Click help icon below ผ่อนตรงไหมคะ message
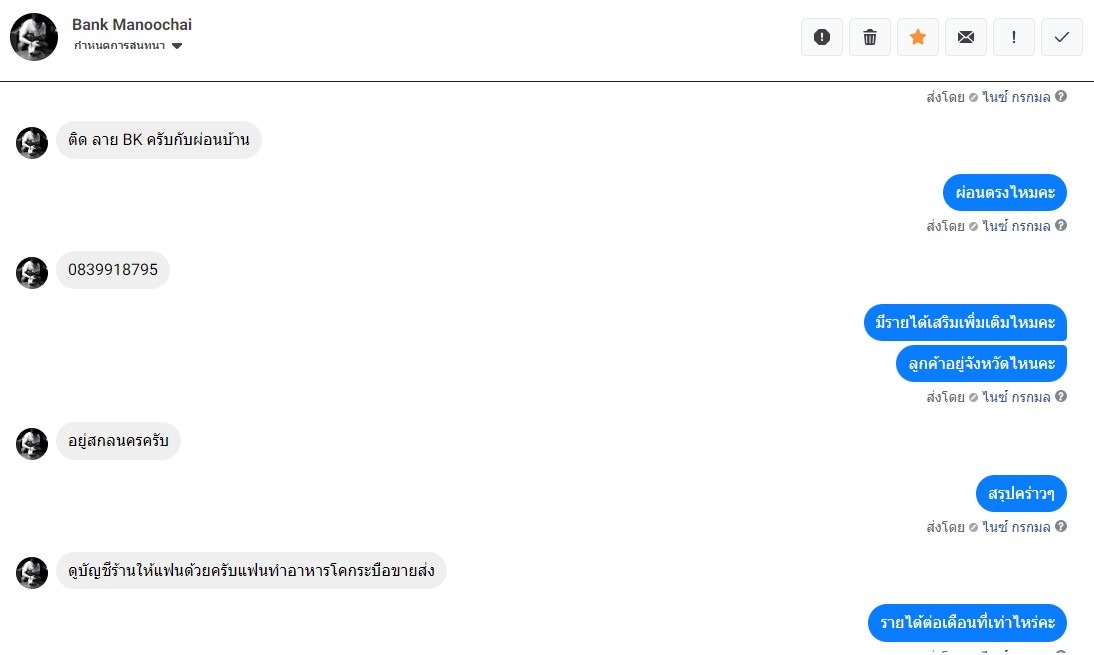This screenshot has height=655, width=1094. tap(1061, 225)
